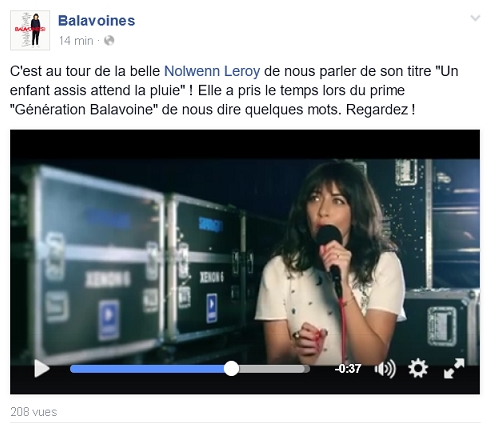The image size is (490, 423).
Task: Mute the video with the speaker icon
Action: [x=385, y=369]
